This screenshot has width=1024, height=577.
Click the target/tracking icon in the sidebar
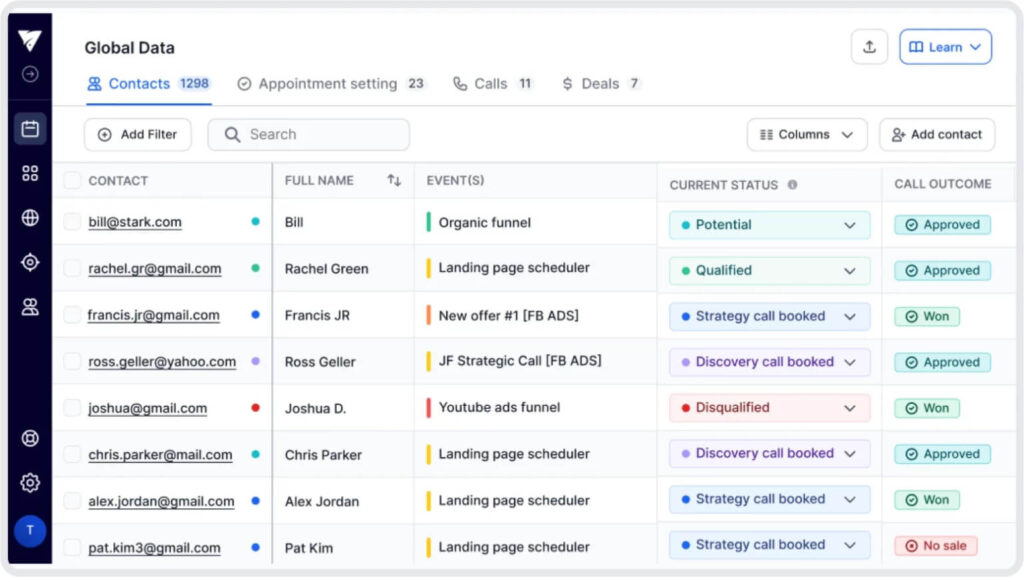click(x=29, y=262)
